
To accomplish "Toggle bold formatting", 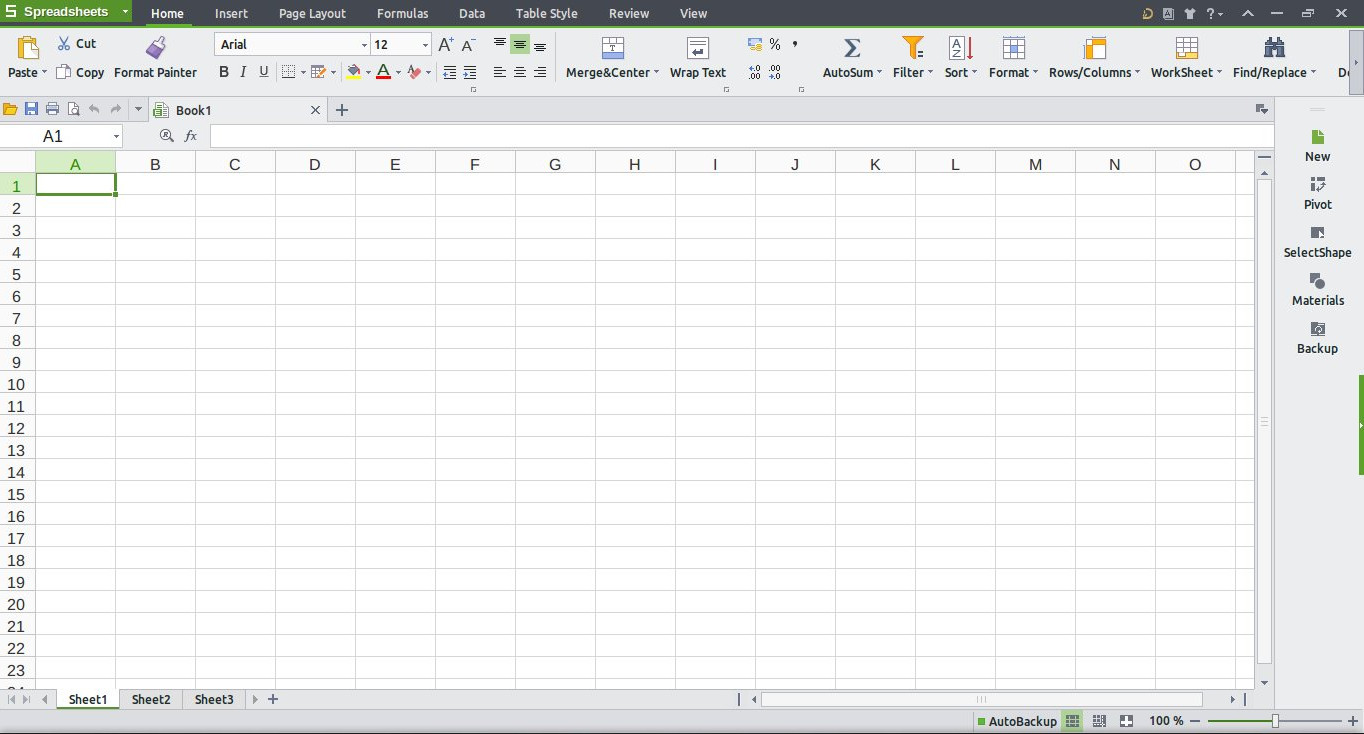I will [x=224, y=72].
